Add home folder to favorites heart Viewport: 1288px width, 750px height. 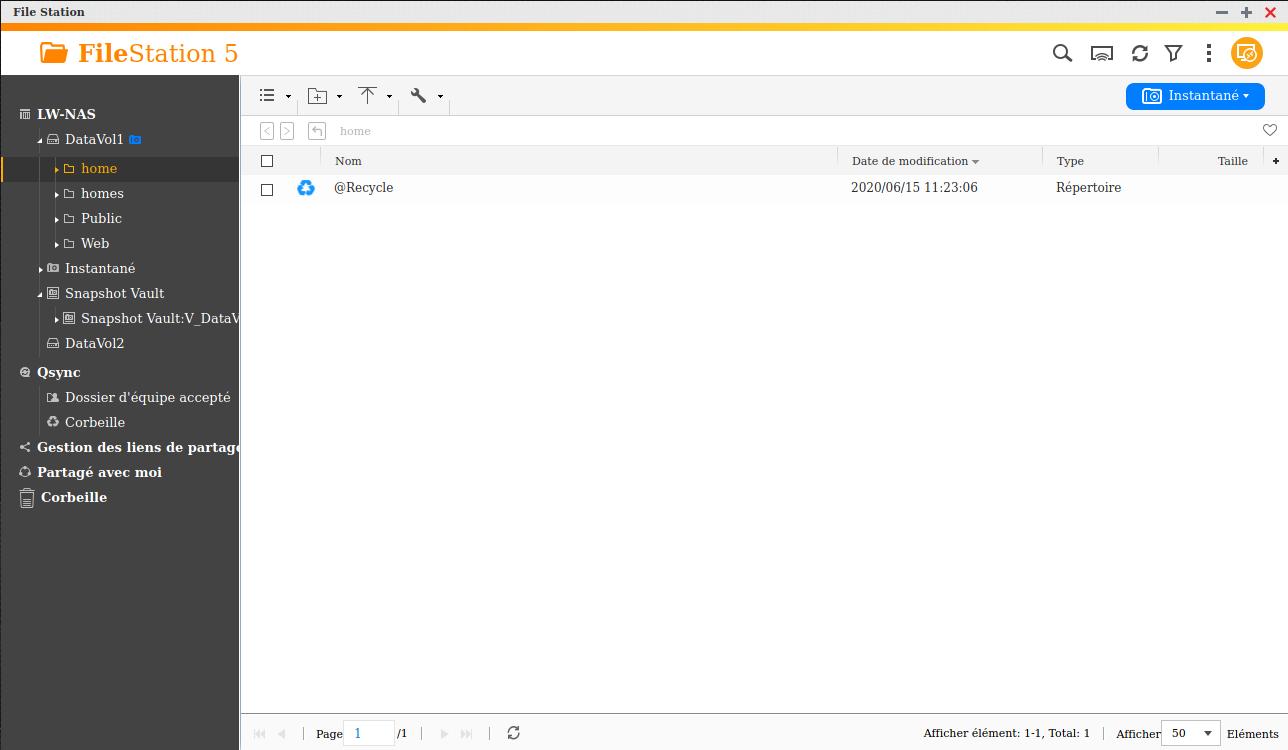(1269, 130)
